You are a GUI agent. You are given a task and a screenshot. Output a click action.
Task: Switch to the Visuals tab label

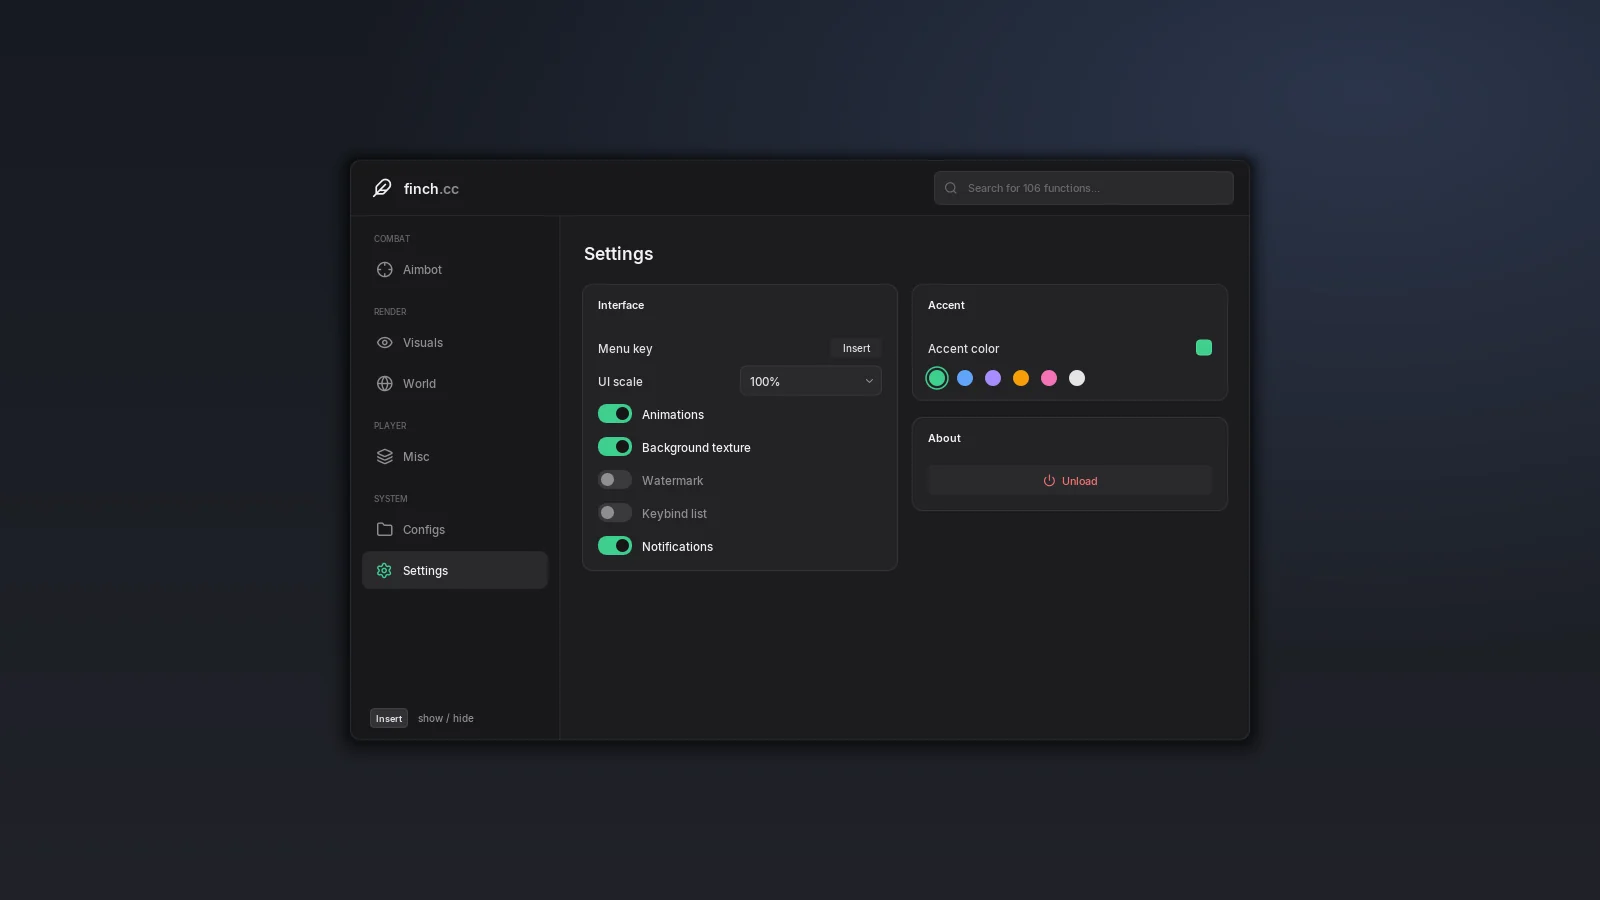(423, 343)
